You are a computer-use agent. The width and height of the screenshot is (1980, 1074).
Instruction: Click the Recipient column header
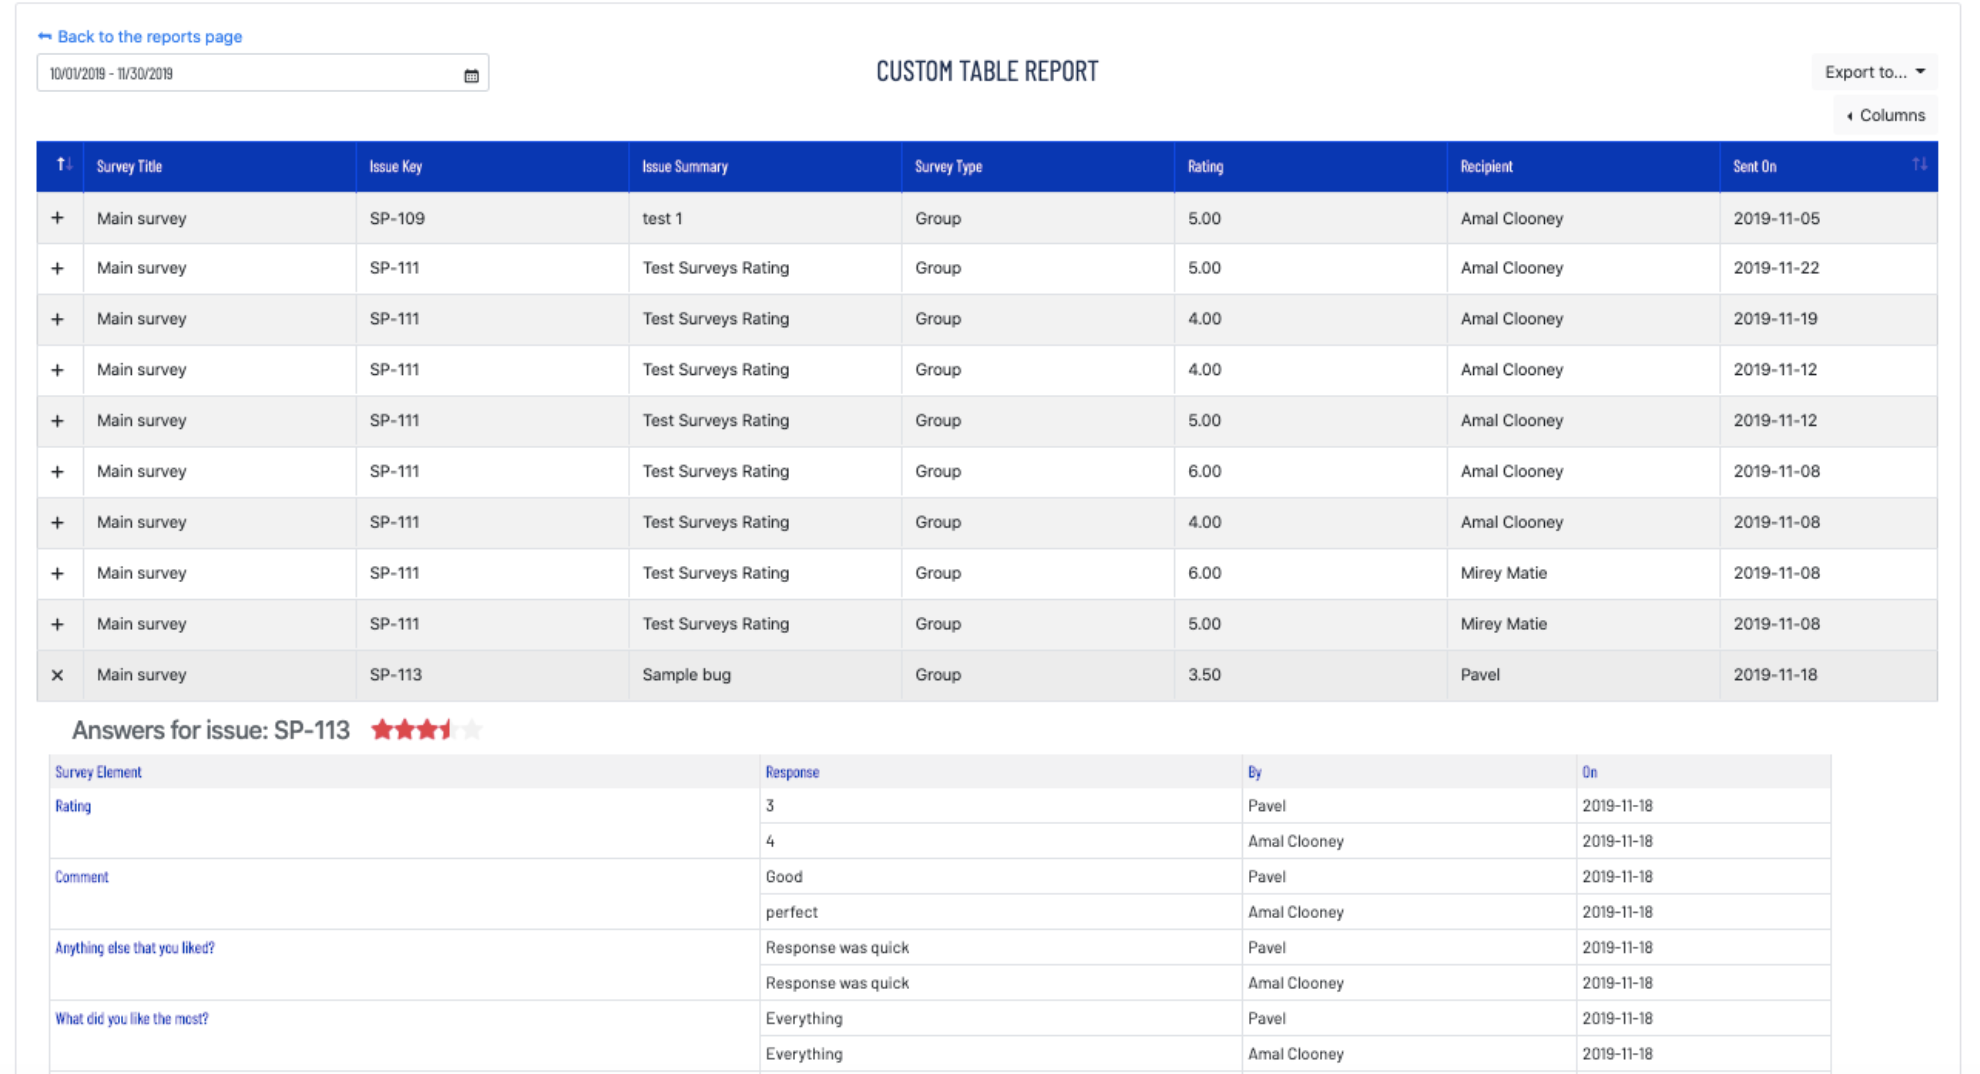point(1485,166)
